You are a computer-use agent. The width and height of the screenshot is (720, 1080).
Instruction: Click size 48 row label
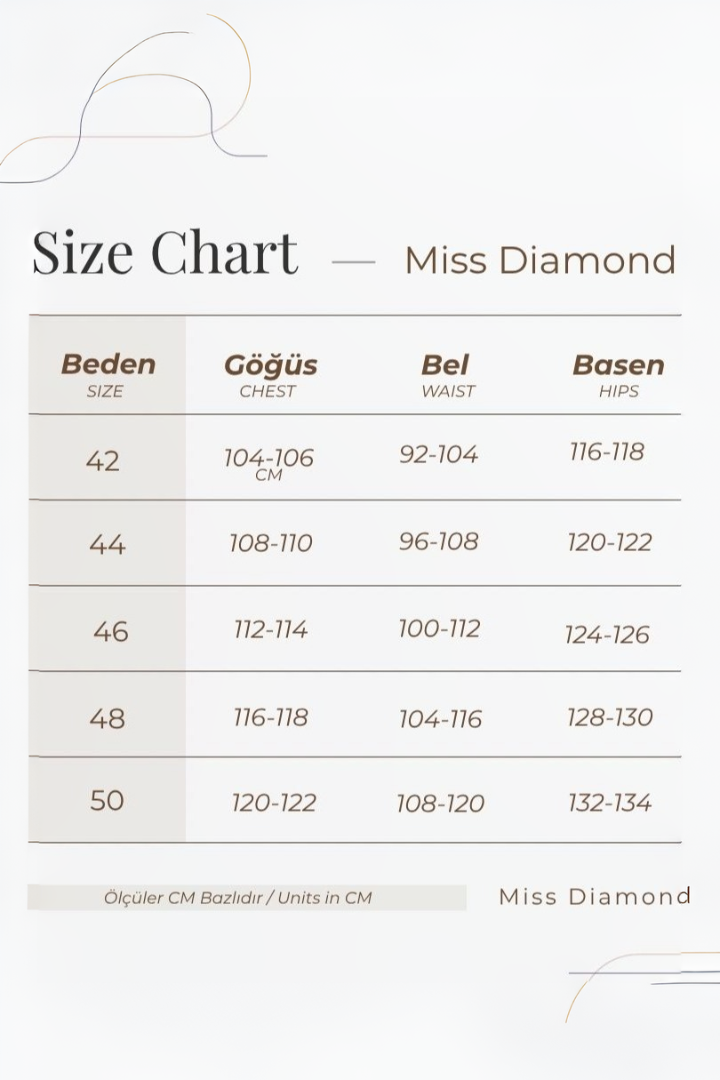[x=107, y=718]
